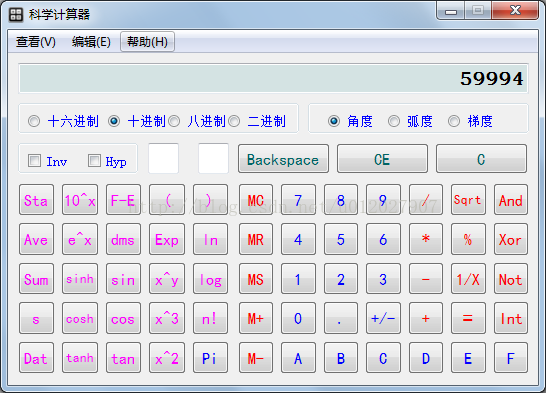
Task: Click the digit 9 key
Action: (x=383, y=200)
